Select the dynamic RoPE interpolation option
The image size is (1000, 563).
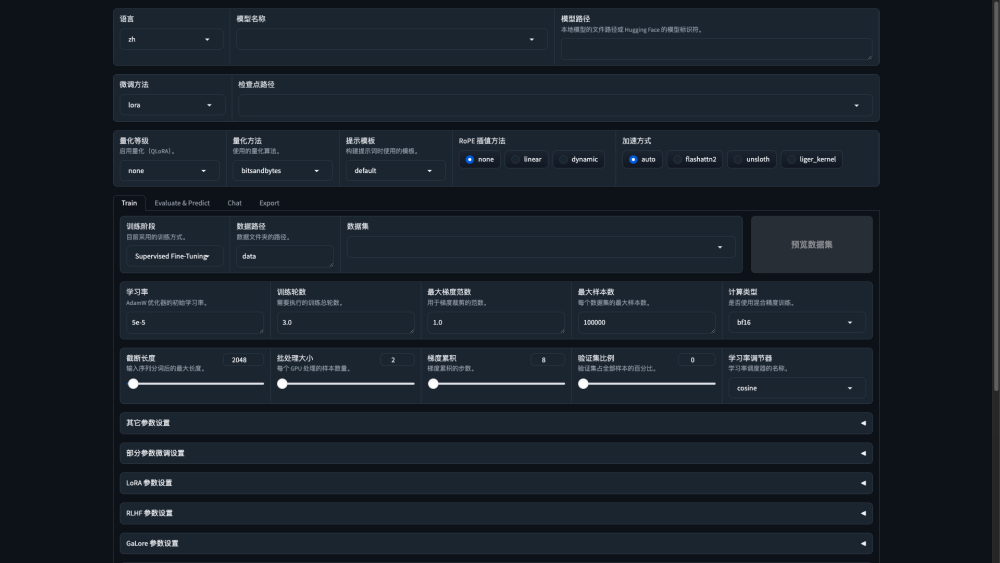(578, 159)
